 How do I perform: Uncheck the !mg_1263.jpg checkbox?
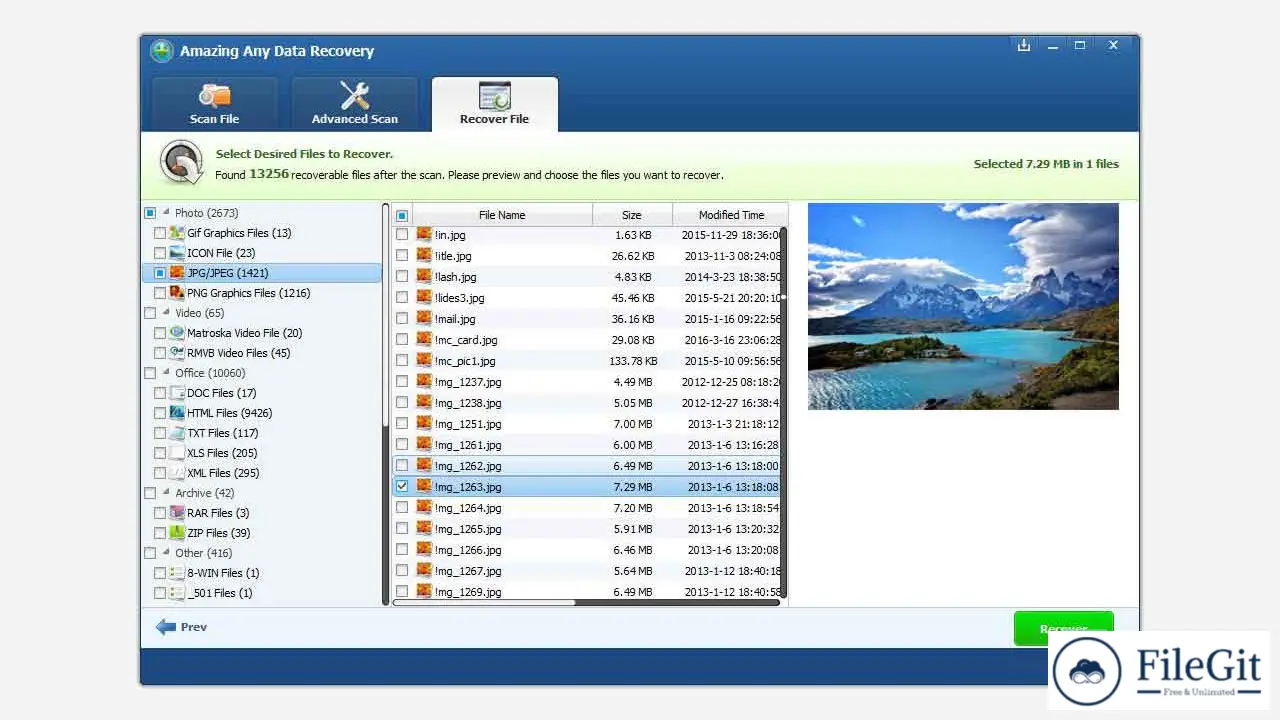coord(402,487)
